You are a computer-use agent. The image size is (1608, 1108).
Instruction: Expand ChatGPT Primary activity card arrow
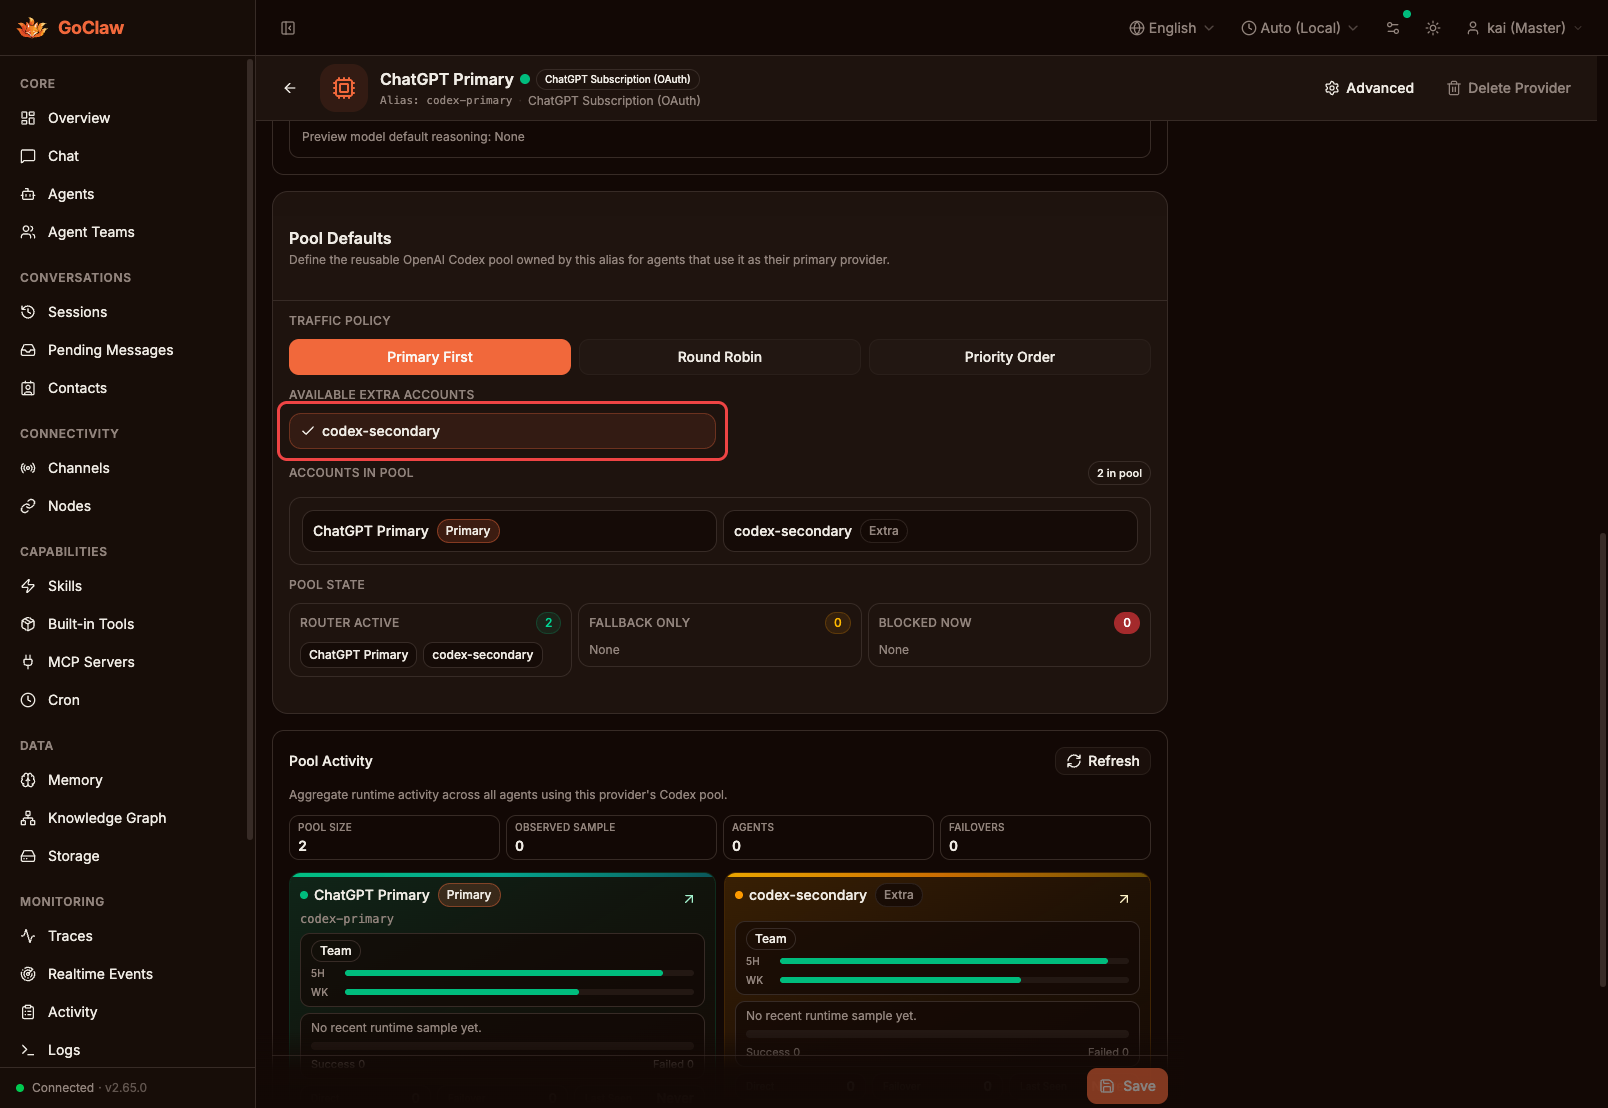689,899
